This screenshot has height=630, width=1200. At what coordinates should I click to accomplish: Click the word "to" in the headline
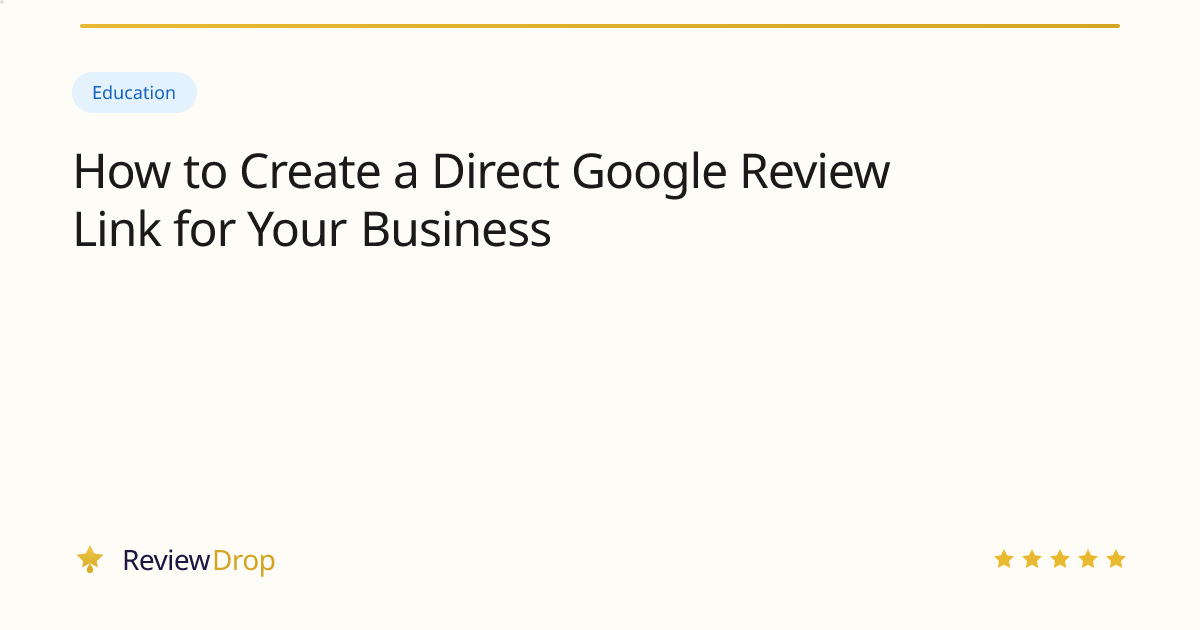pos(203,172)
